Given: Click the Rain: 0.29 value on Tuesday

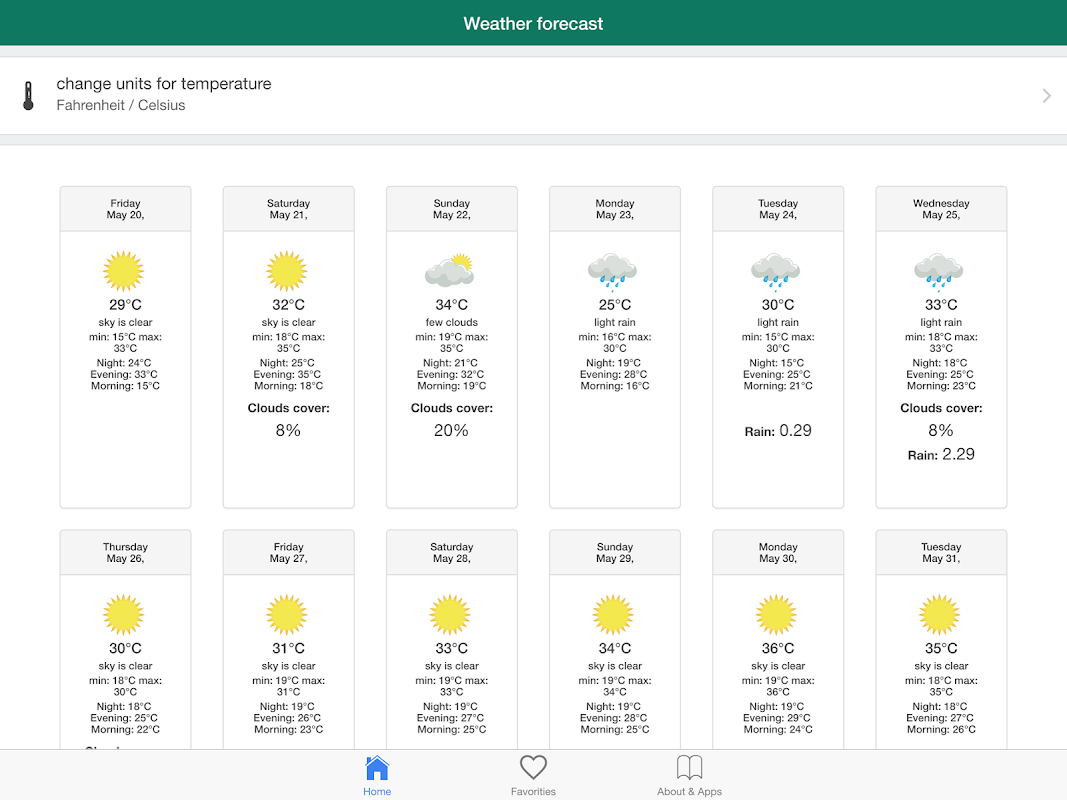Looking at the screenshot, I should coord(778,431).
